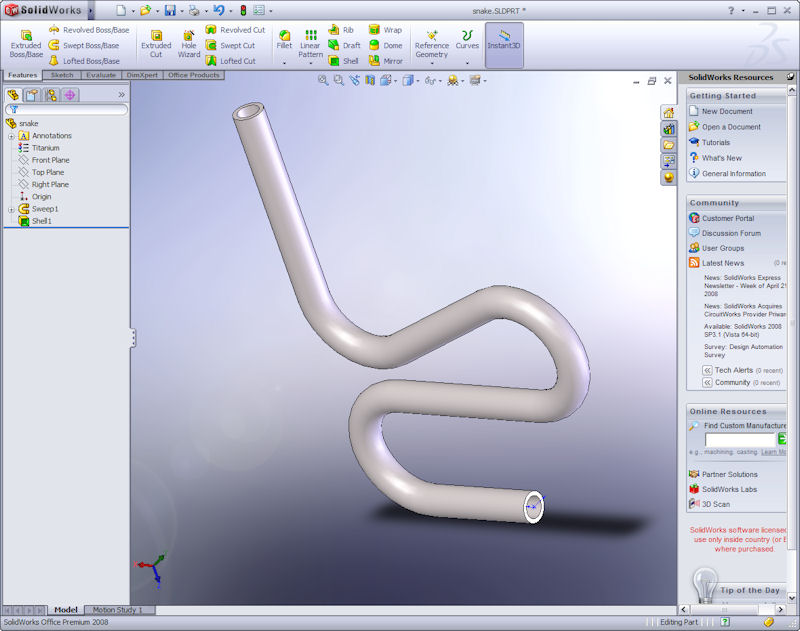Open the Motion Study 1 tab

coord(118,610)
